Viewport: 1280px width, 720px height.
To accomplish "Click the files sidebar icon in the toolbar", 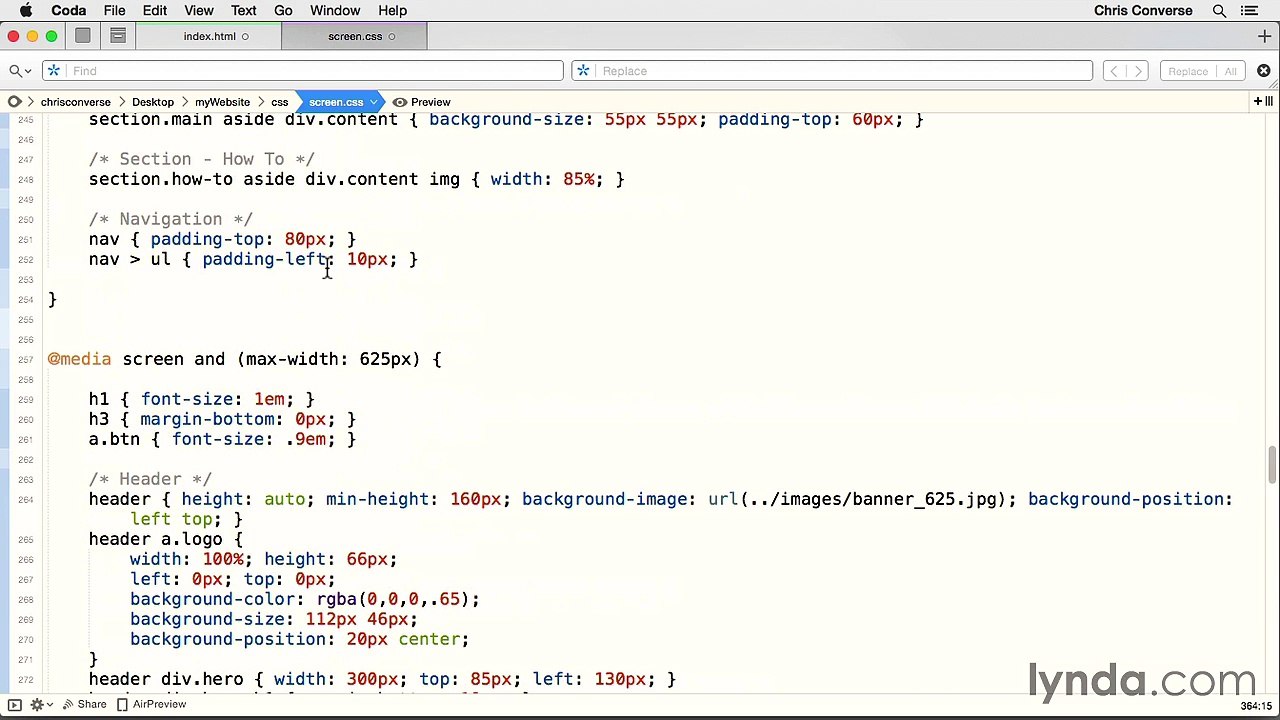I will click(x=118, y=36).
